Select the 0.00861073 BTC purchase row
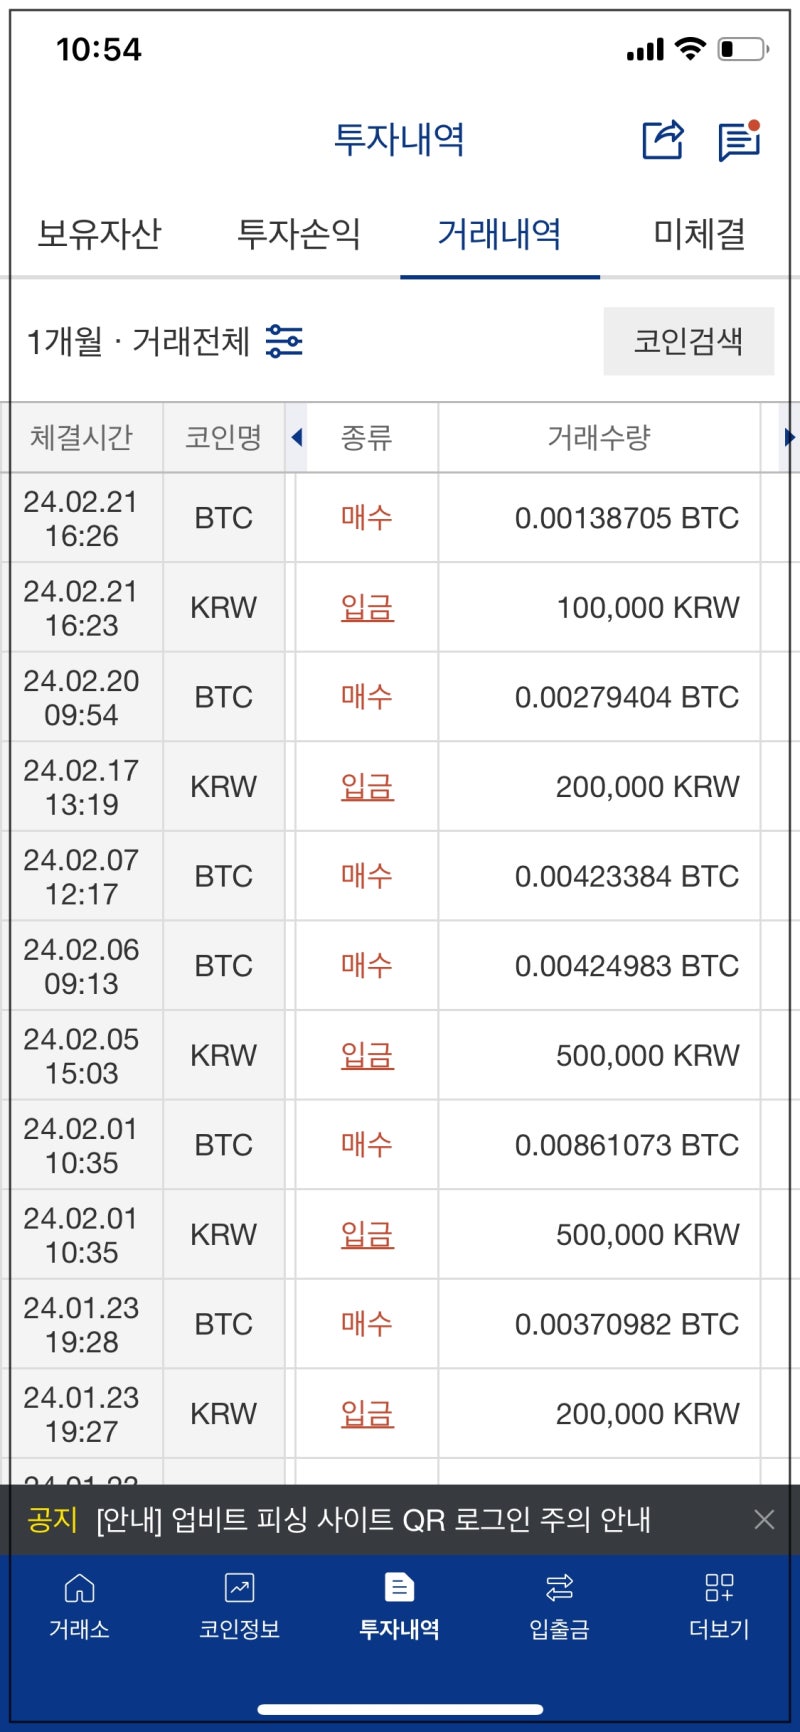 tap(400, 1145)
